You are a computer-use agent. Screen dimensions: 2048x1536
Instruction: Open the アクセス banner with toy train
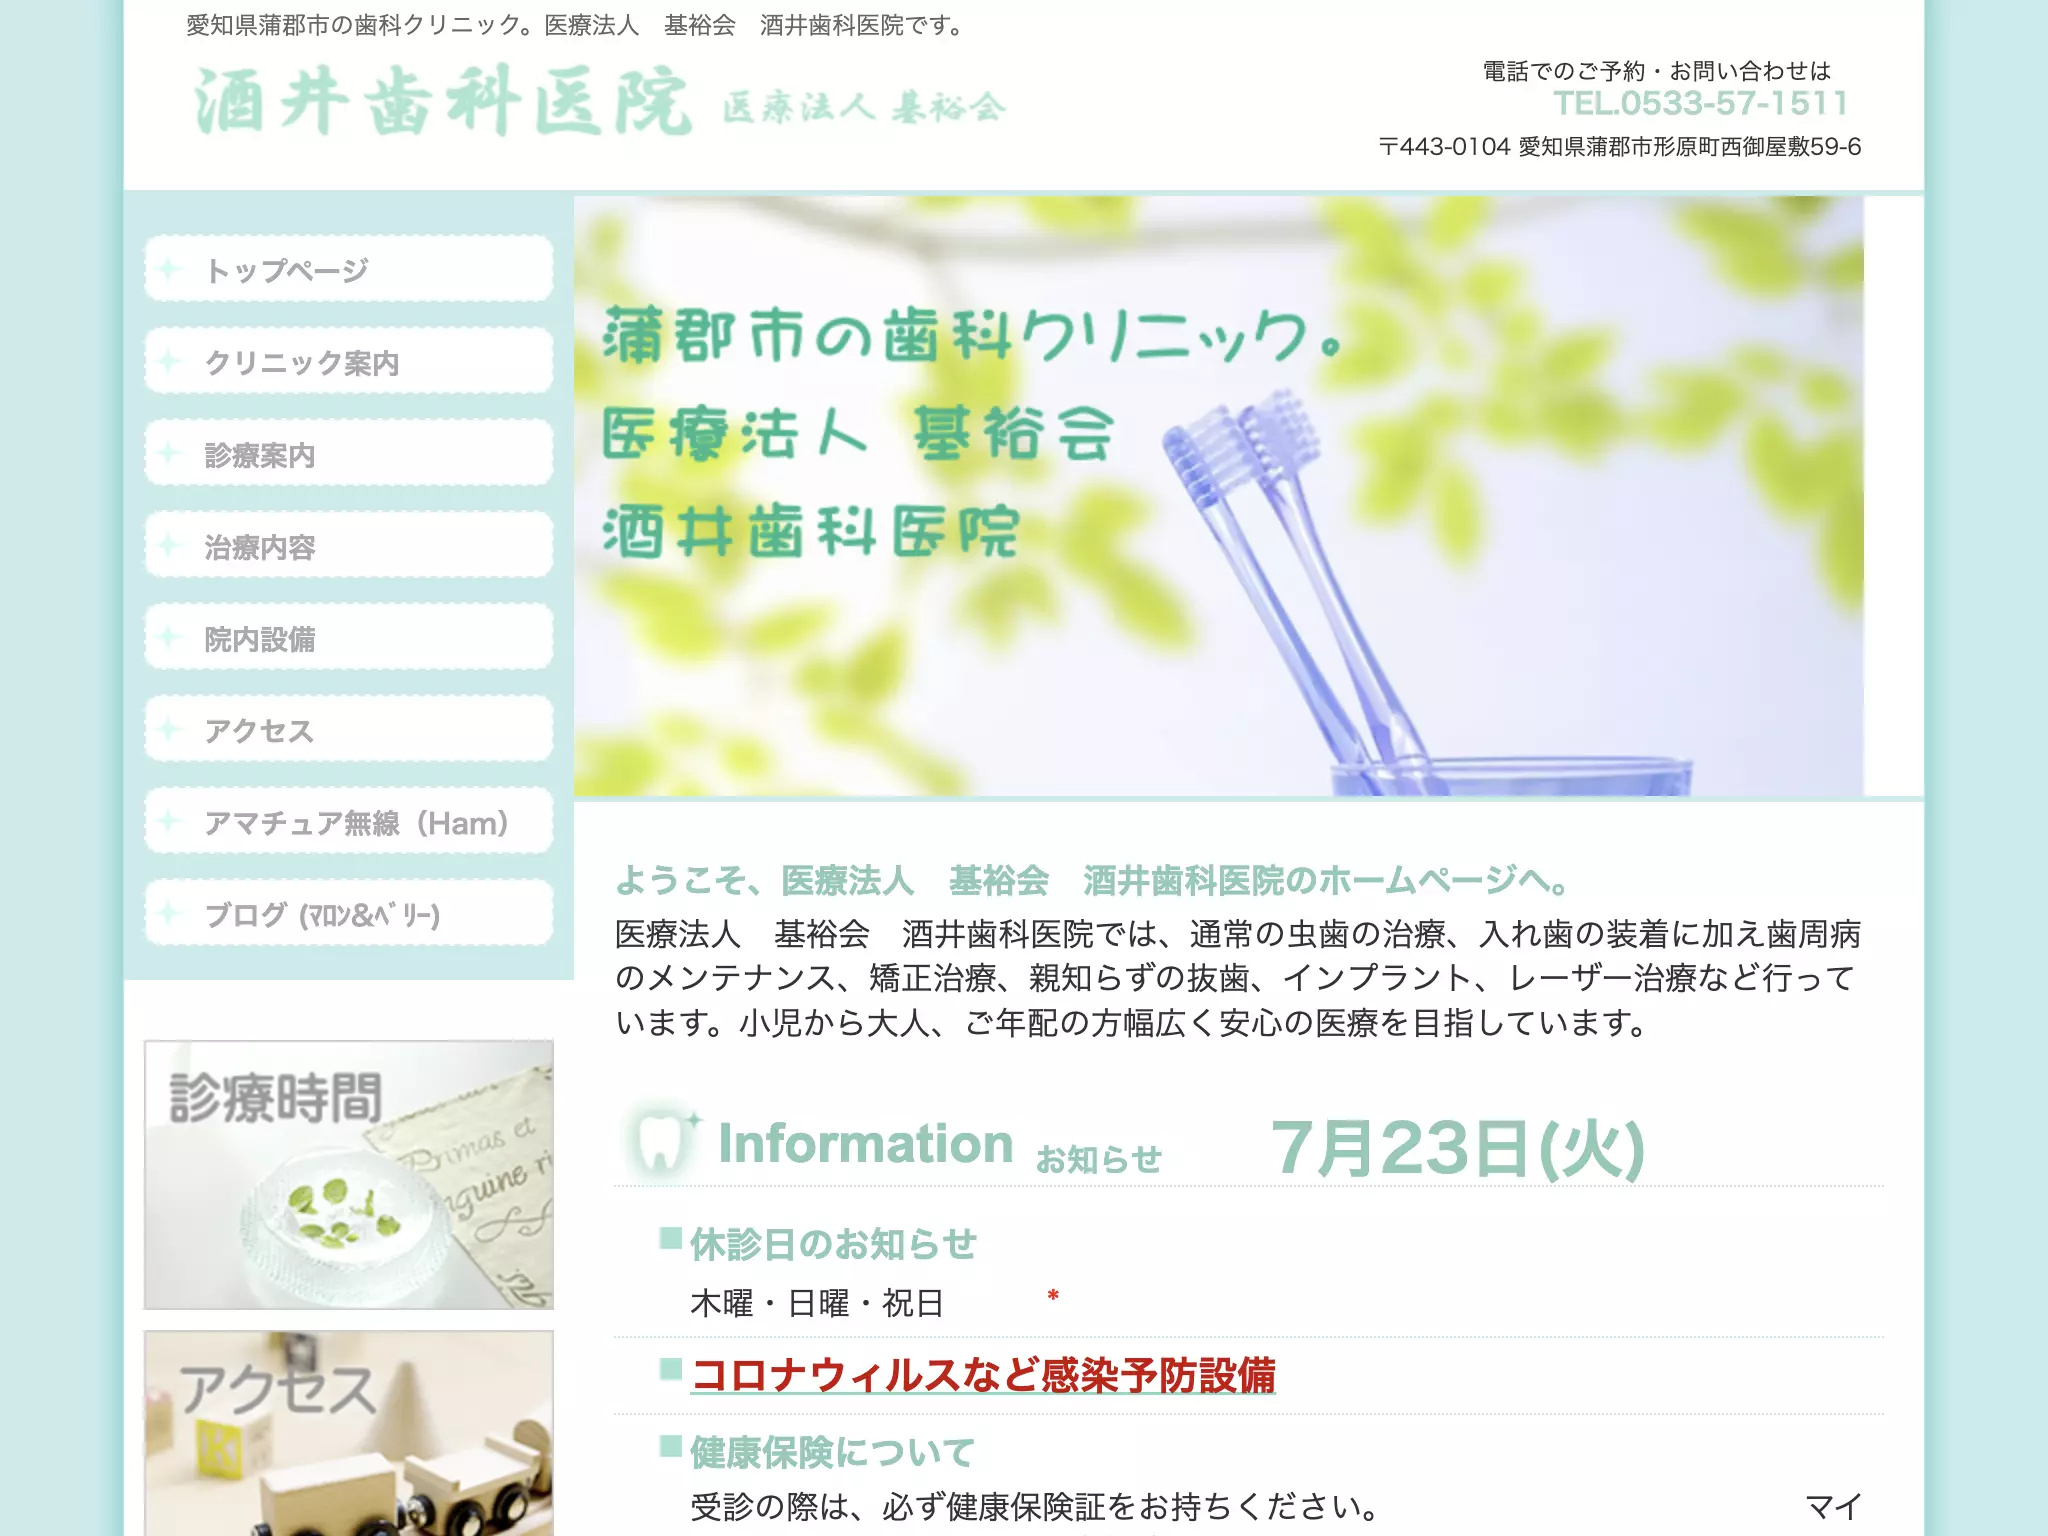[348, 1432]
